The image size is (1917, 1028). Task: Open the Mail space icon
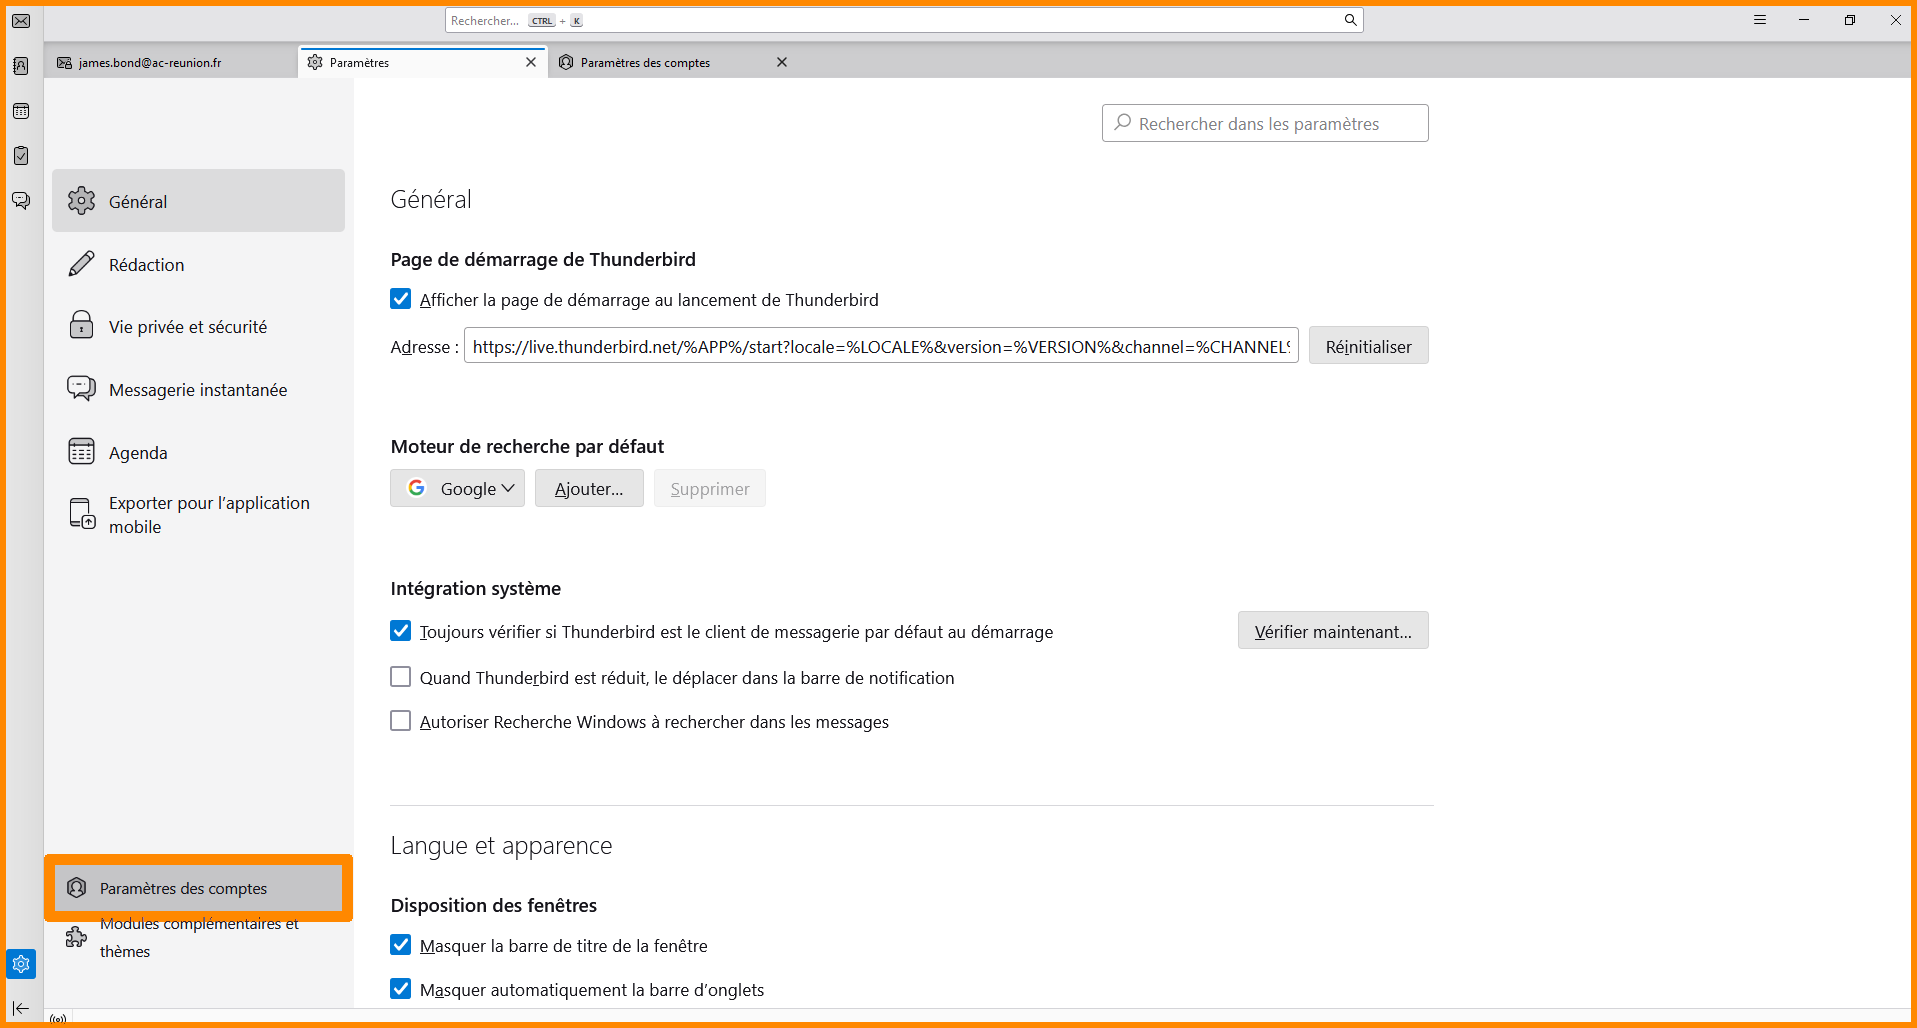click(21, 21)
